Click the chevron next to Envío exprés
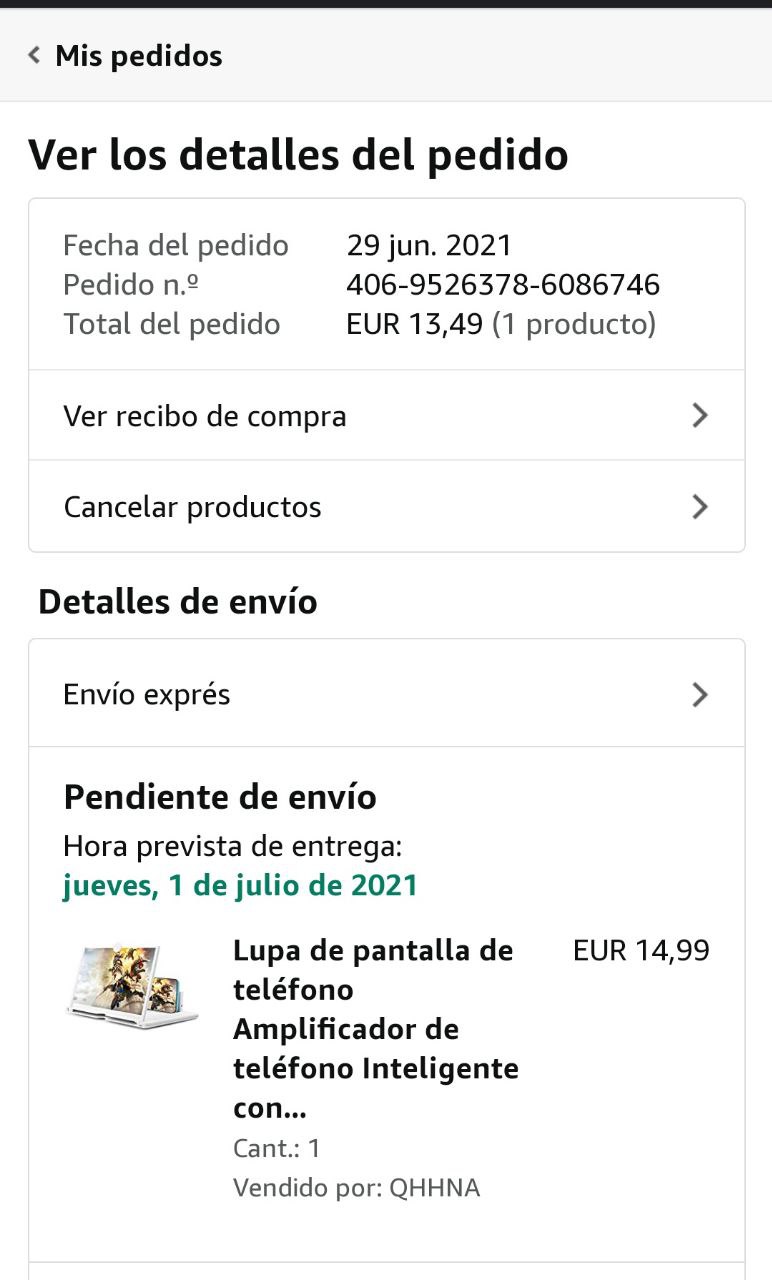 [700, 694]
